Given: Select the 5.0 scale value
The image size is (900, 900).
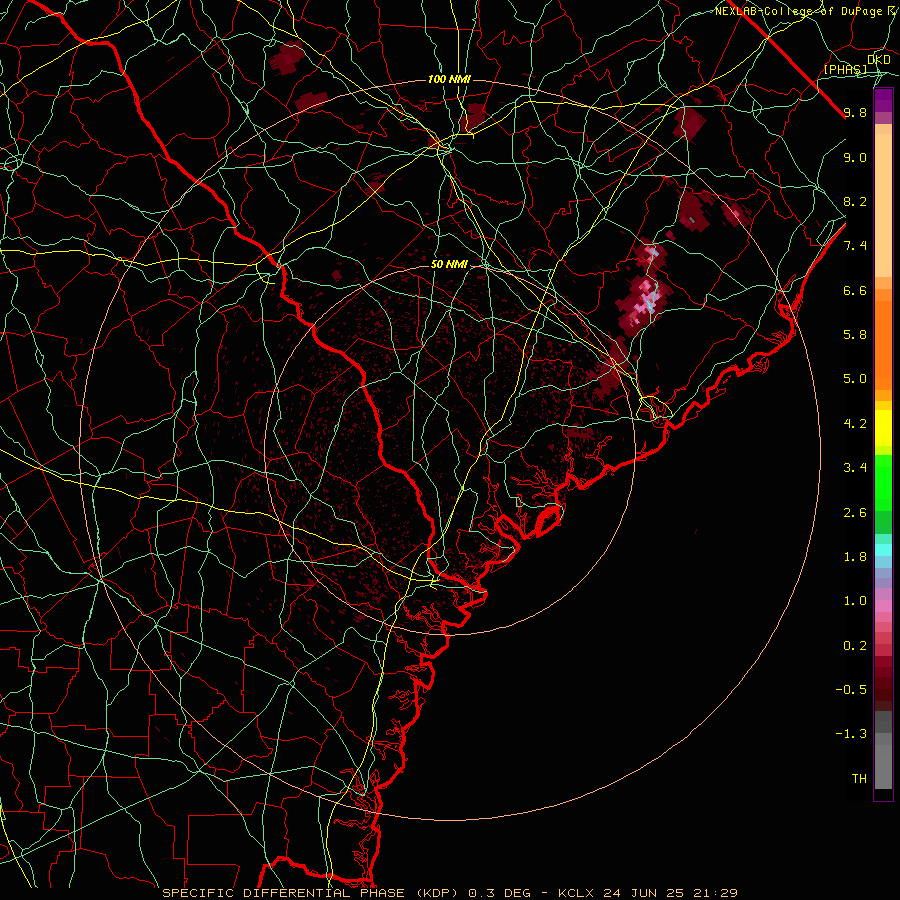Looking at the screenshot, I should click(855, 379).
